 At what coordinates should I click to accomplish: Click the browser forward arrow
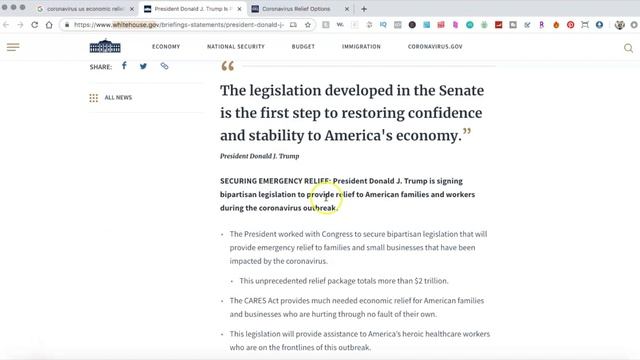(x=20, y=25)
